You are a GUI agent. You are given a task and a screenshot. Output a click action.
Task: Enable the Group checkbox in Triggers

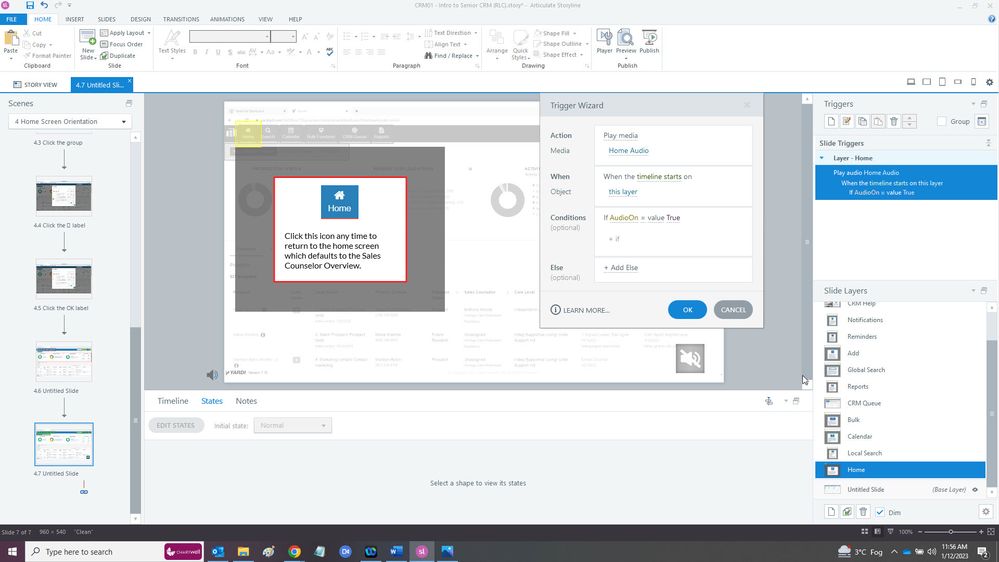(942, 122)
